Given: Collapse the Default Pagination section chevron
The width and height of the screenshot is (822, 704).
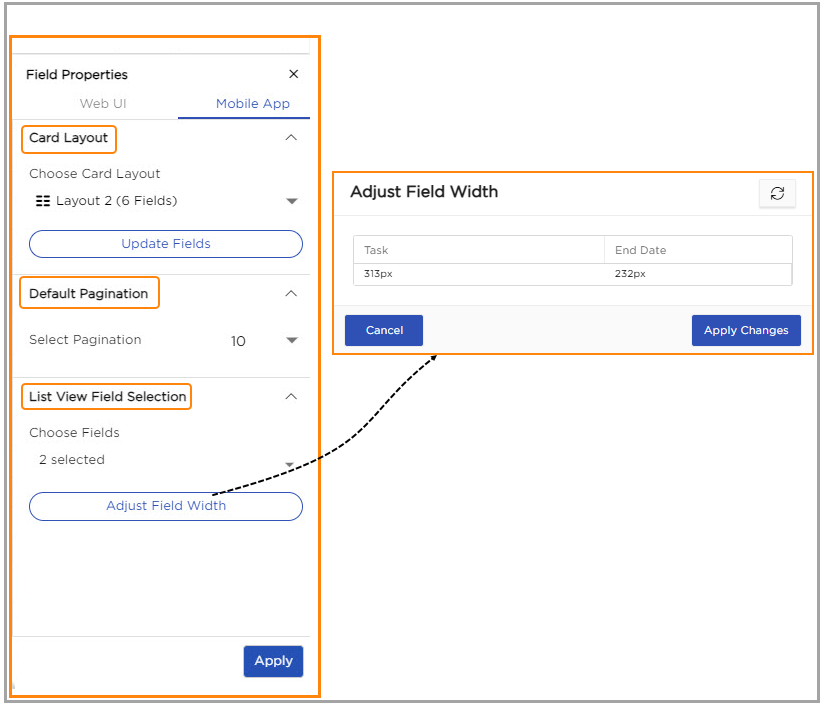Looking at the screenshot, I should coord(291,294).
